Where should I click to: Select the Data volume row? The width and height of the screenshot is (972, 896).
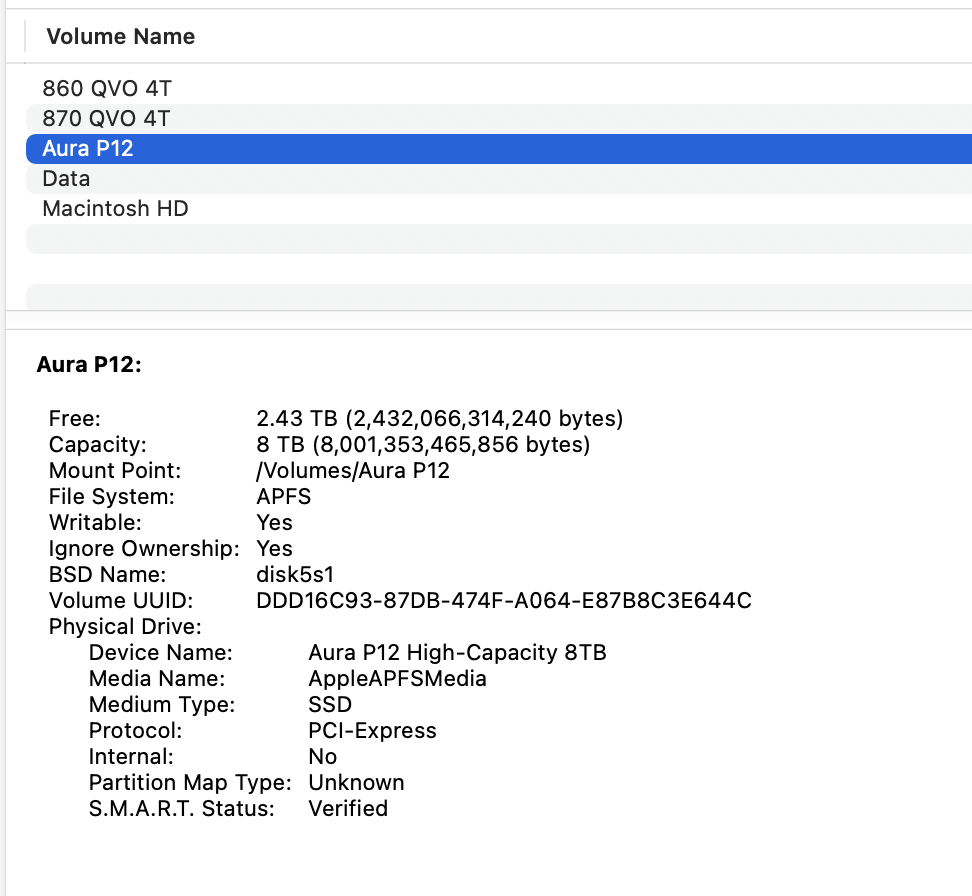[499, 179]
